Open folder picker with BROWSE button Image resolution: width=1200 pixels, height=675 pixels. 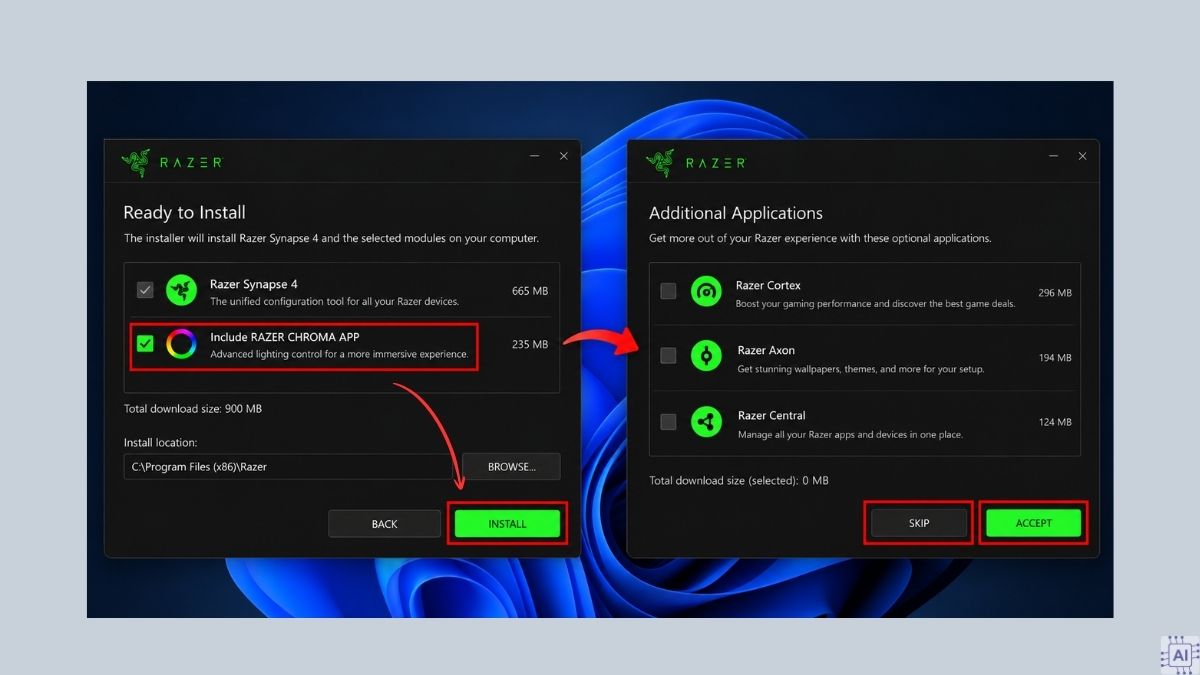511,467
